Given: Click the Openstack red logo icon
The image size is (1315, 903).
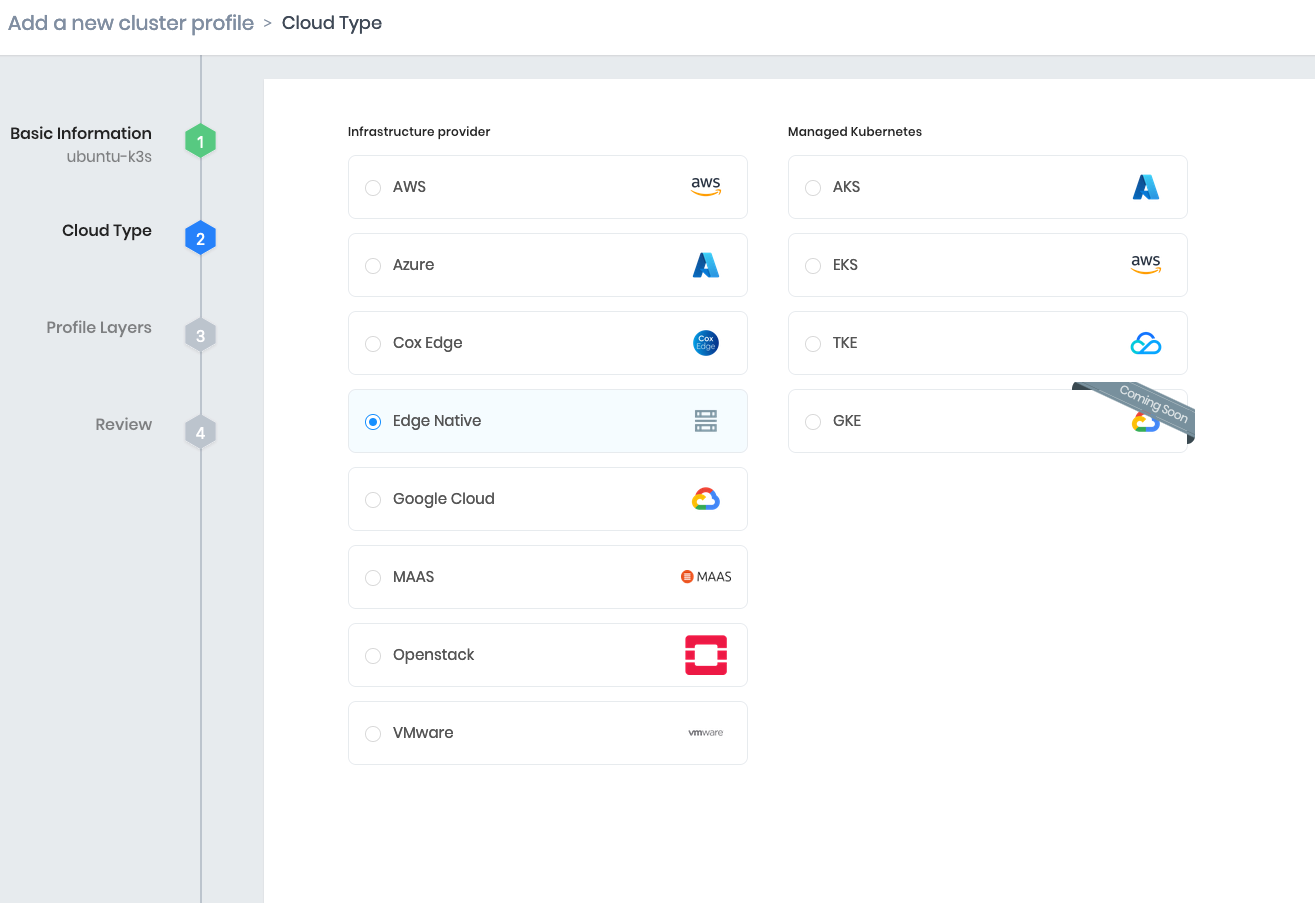Looking at the screenshot, I should click(706, 655).
